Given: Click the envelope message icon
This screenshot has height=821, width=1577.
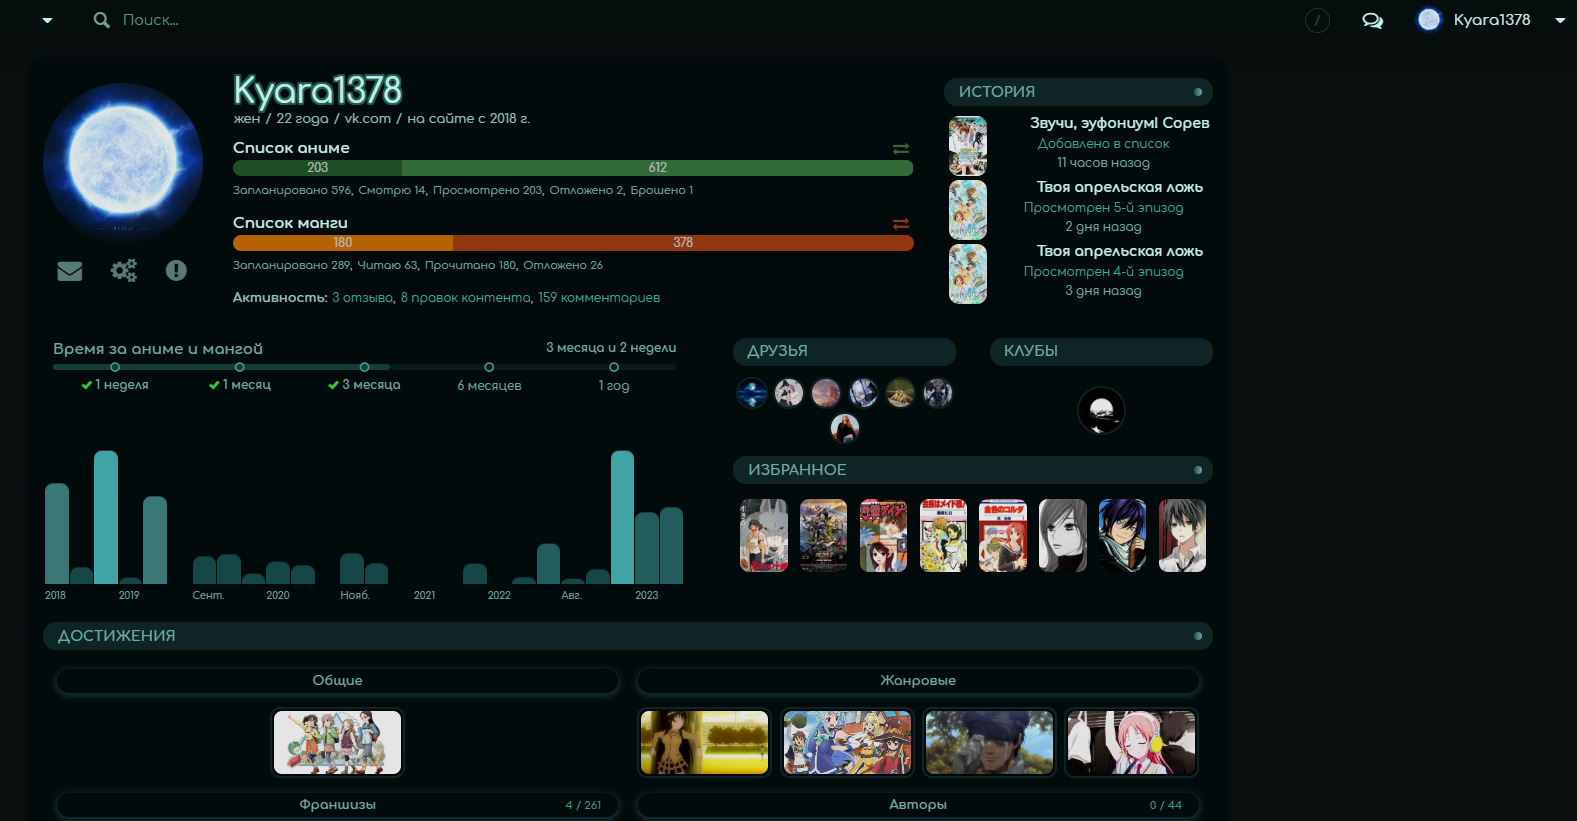Looking at the screenshot, I should tap(70, 271).
